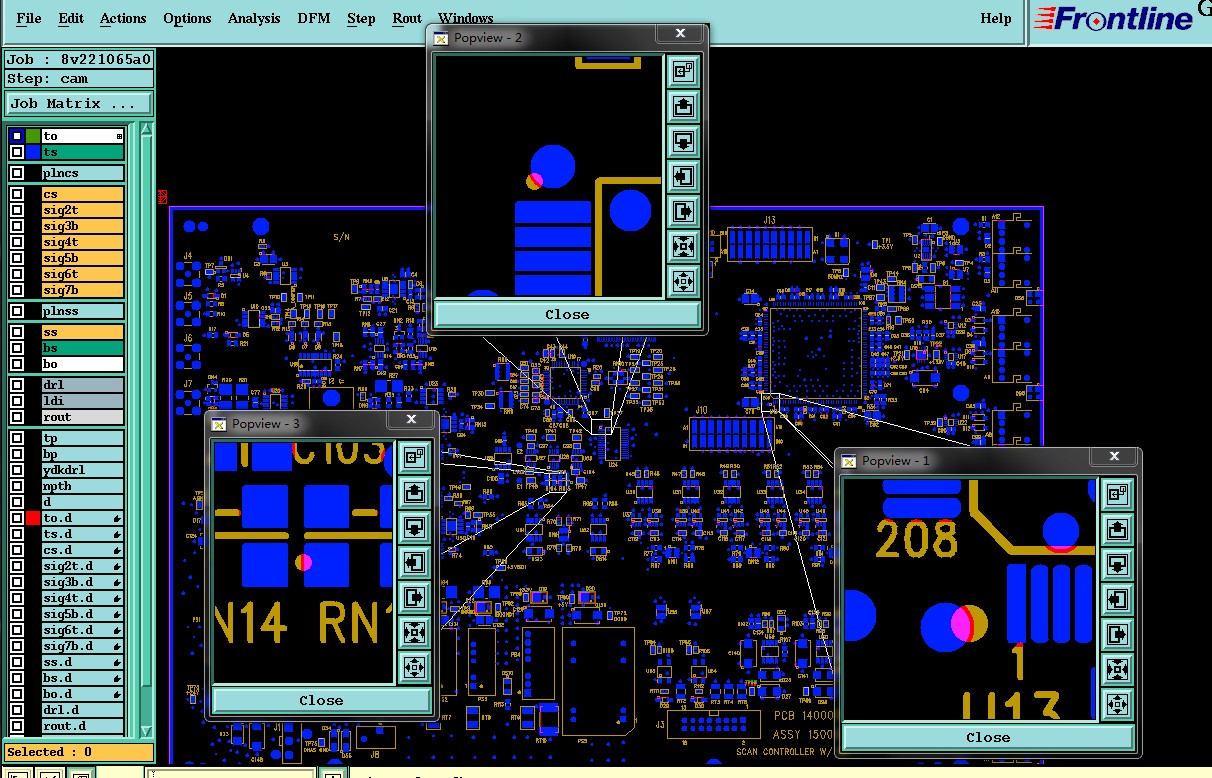Click outward-arrows zoom icon in Popview - 3
1212x778 pixels.
click(413, 667)
